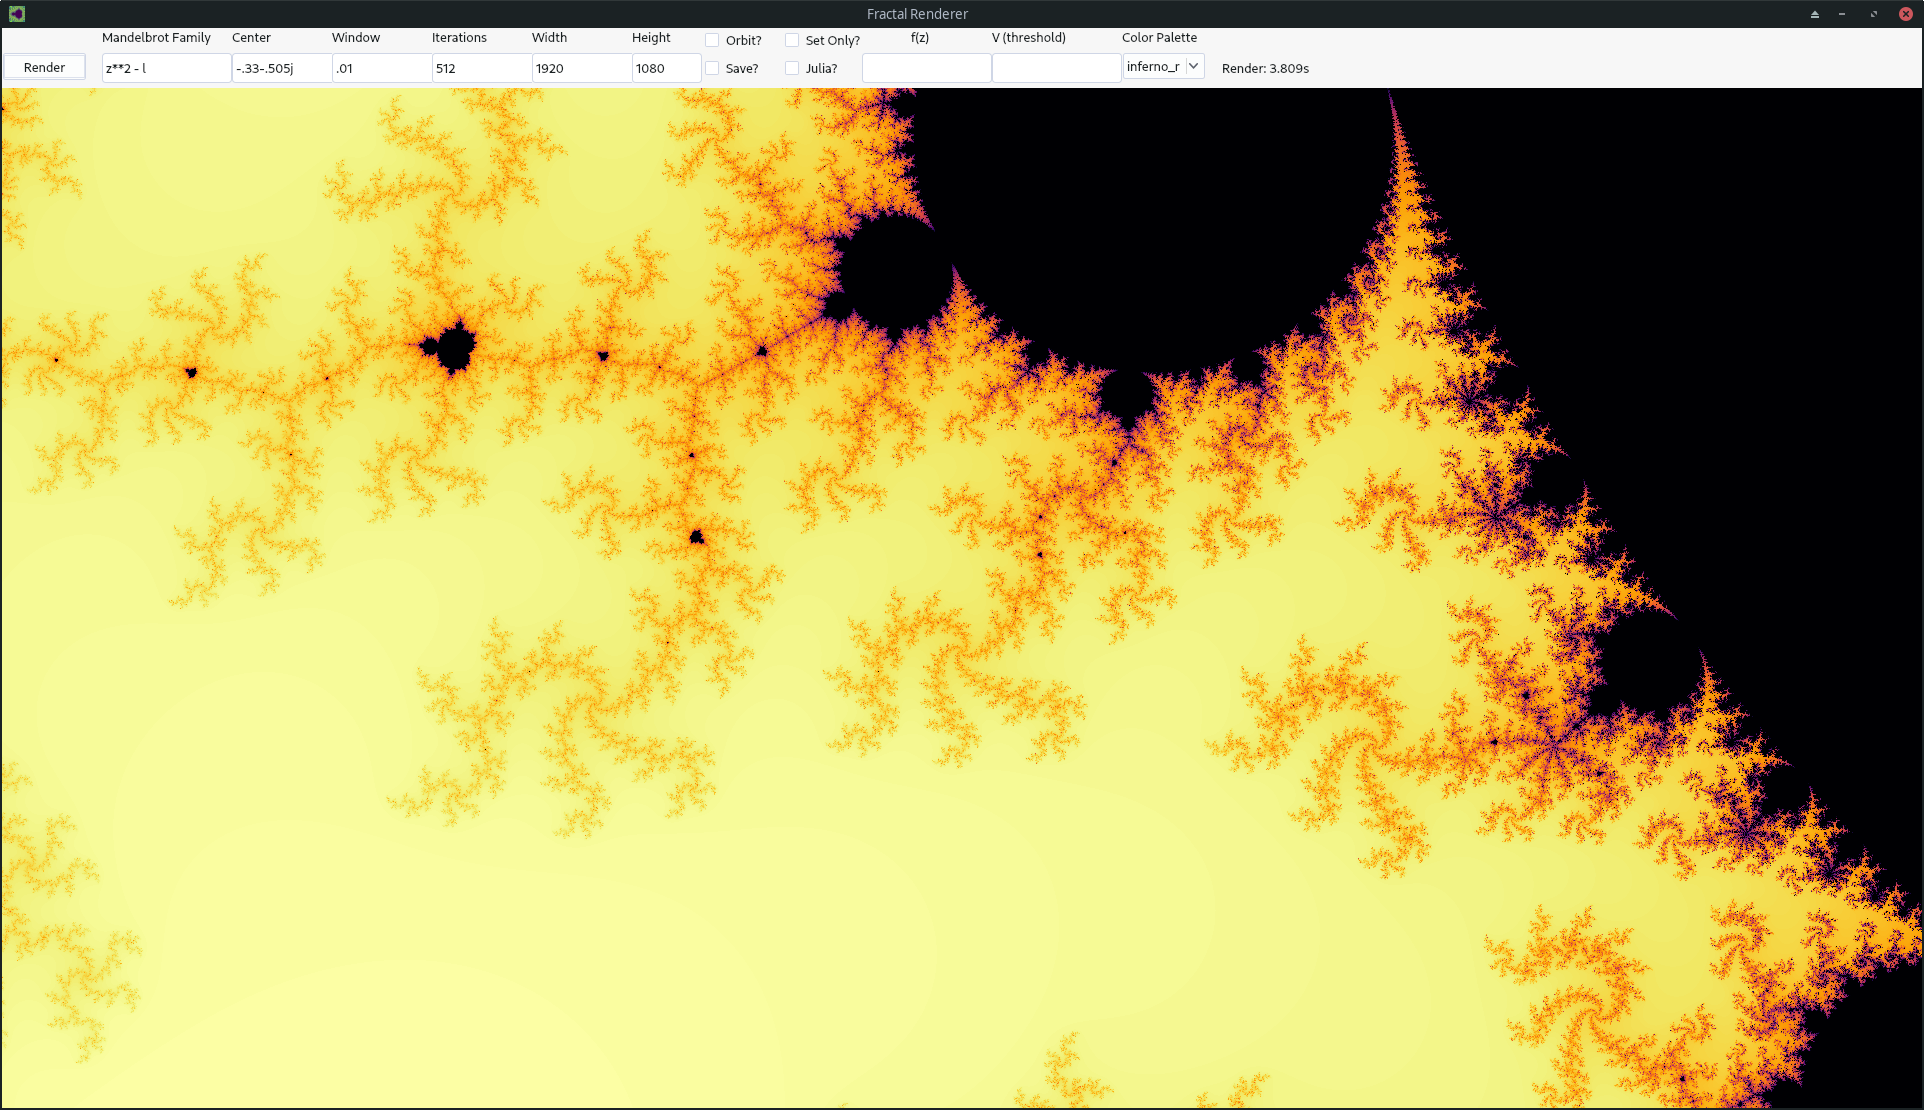This screenshot has width=1924, height=1110.
Task: Click the restore window icon
Action: pyautogui.click(x=1873, y=14)
